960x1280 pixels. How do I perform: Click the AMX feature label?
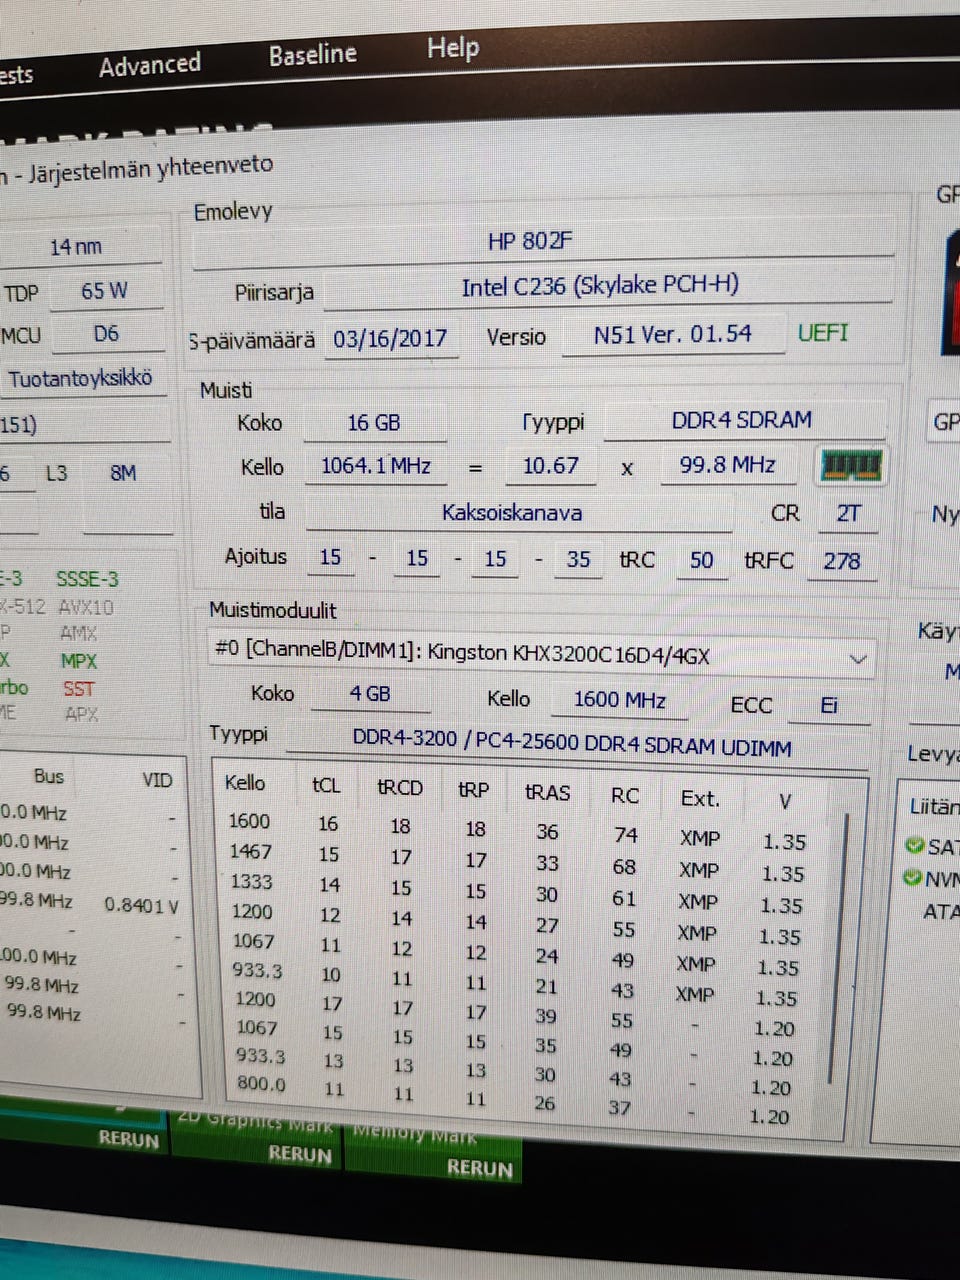pyautogui.click(x=79, y=634)
